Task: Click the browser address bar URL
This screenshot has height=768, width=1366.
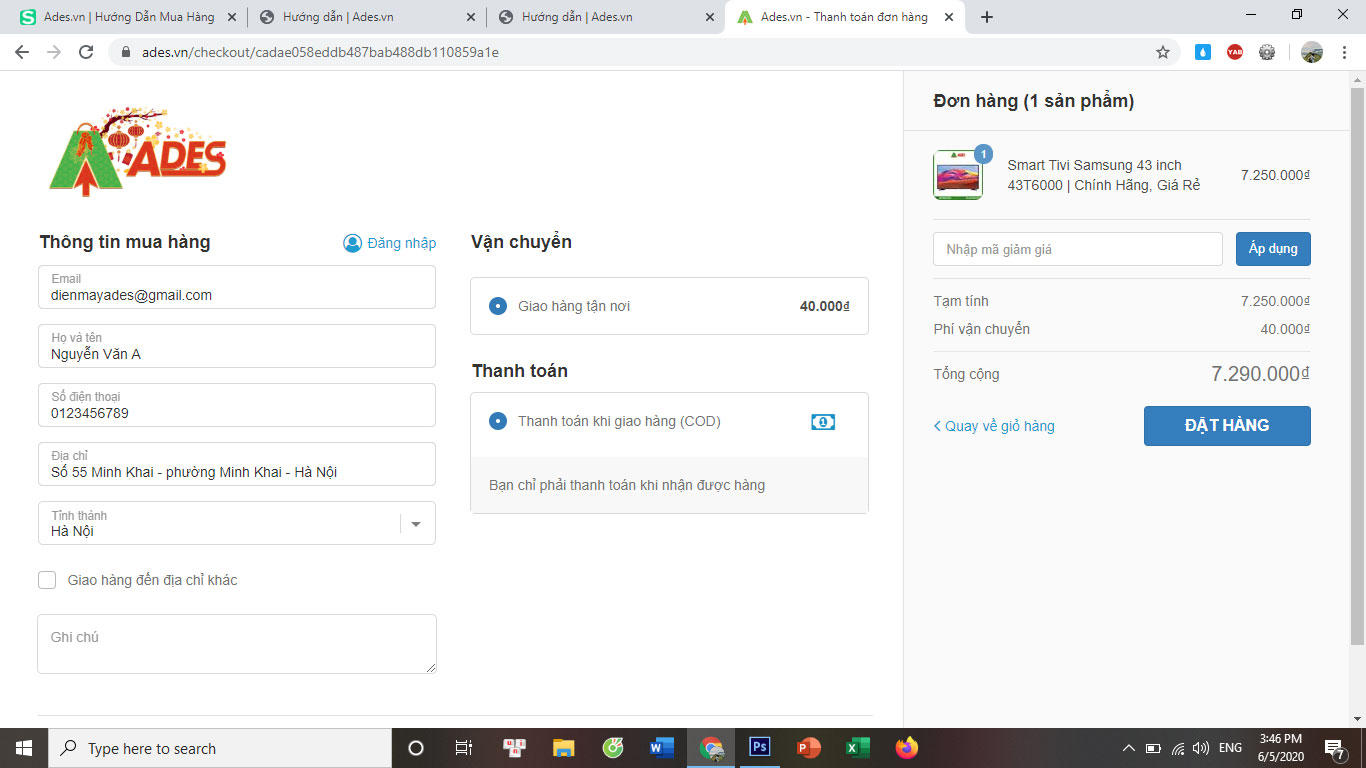Action: 321,52
